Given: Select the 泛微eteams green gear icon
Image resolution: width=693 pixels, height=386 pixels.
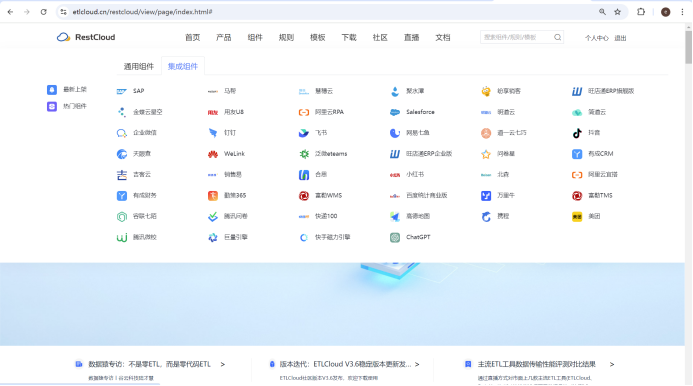Looking at the screenshot, I should 304,154.
